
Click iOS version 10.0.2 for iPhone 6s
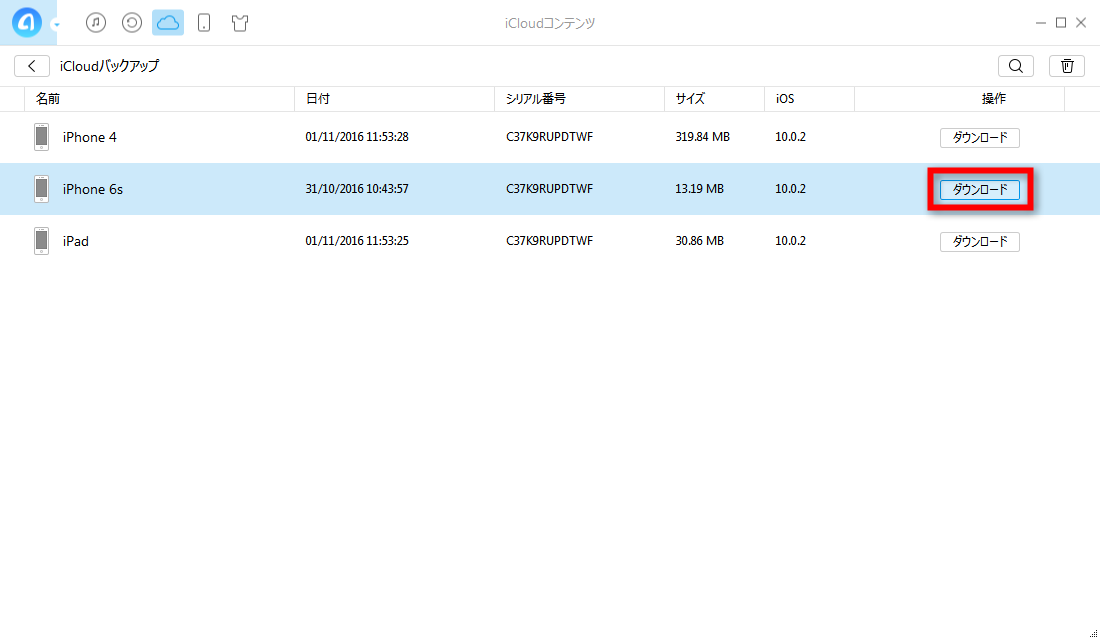click(791, 189)
